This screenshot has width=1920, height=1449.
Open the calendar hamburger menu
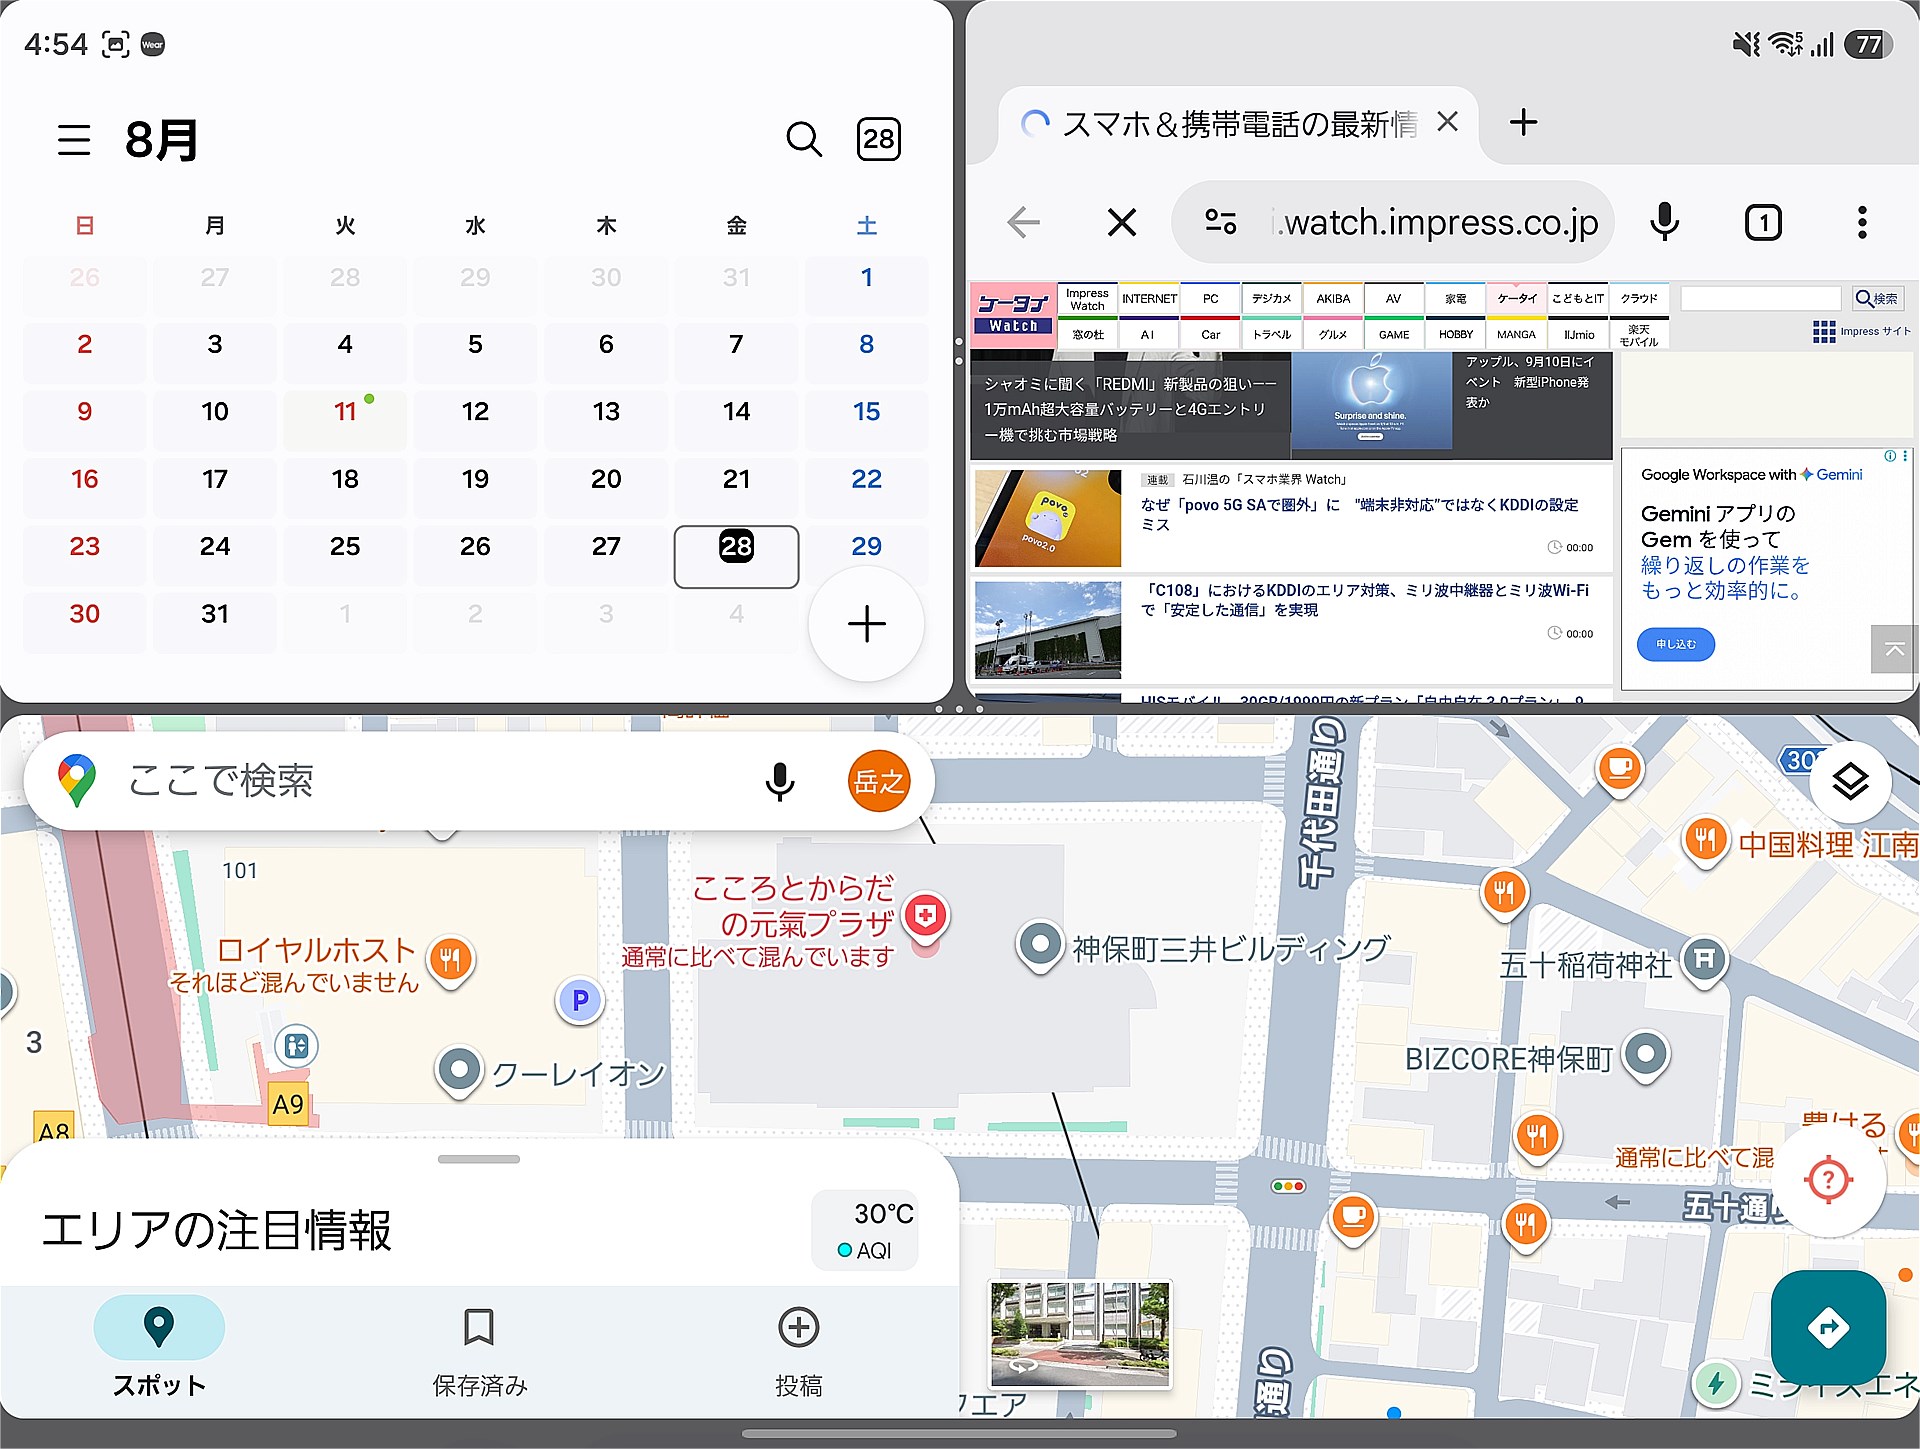click(74, 140)
